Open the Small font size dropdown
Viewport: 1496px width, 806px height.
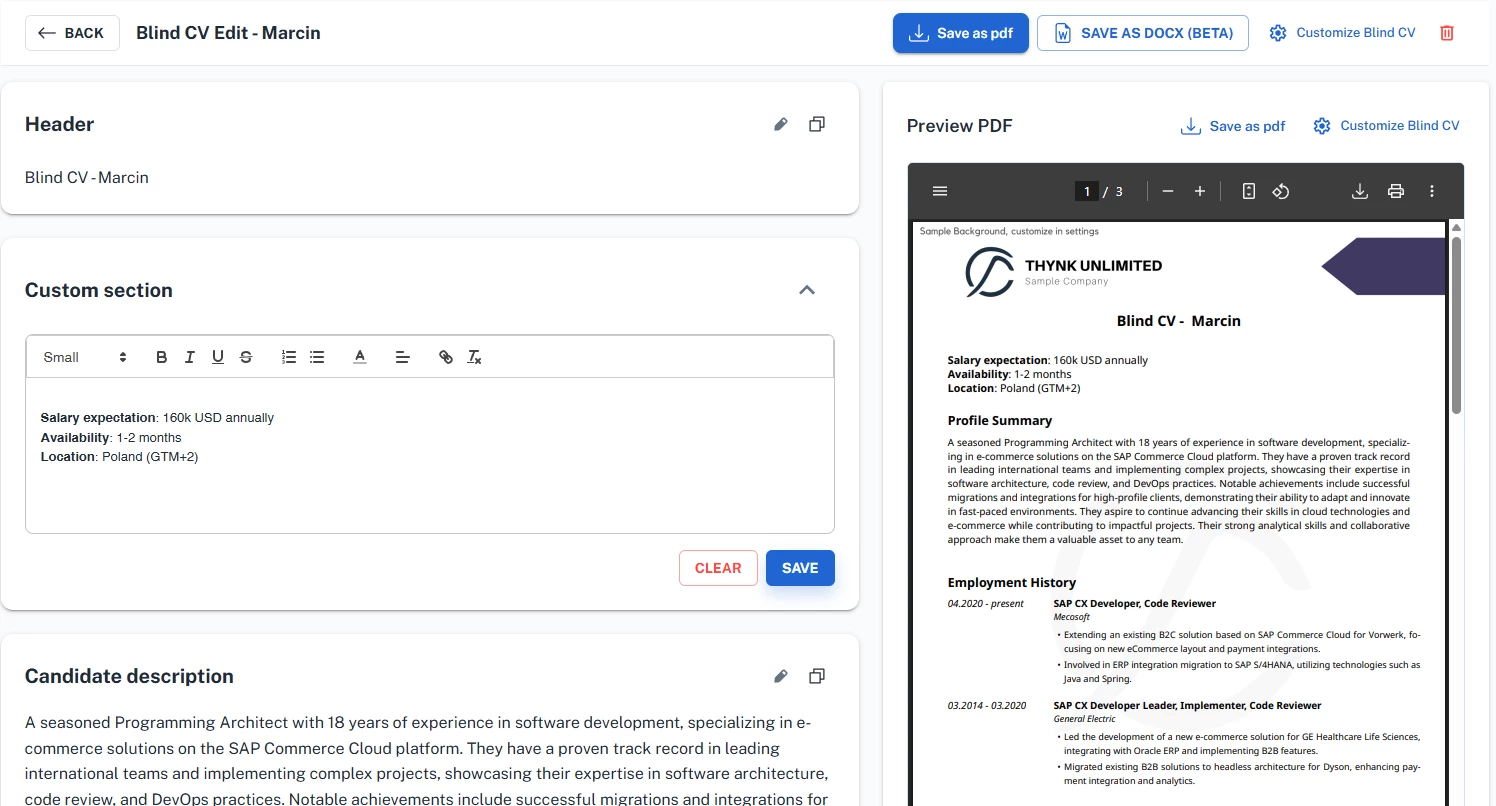(x=85, y=357)
